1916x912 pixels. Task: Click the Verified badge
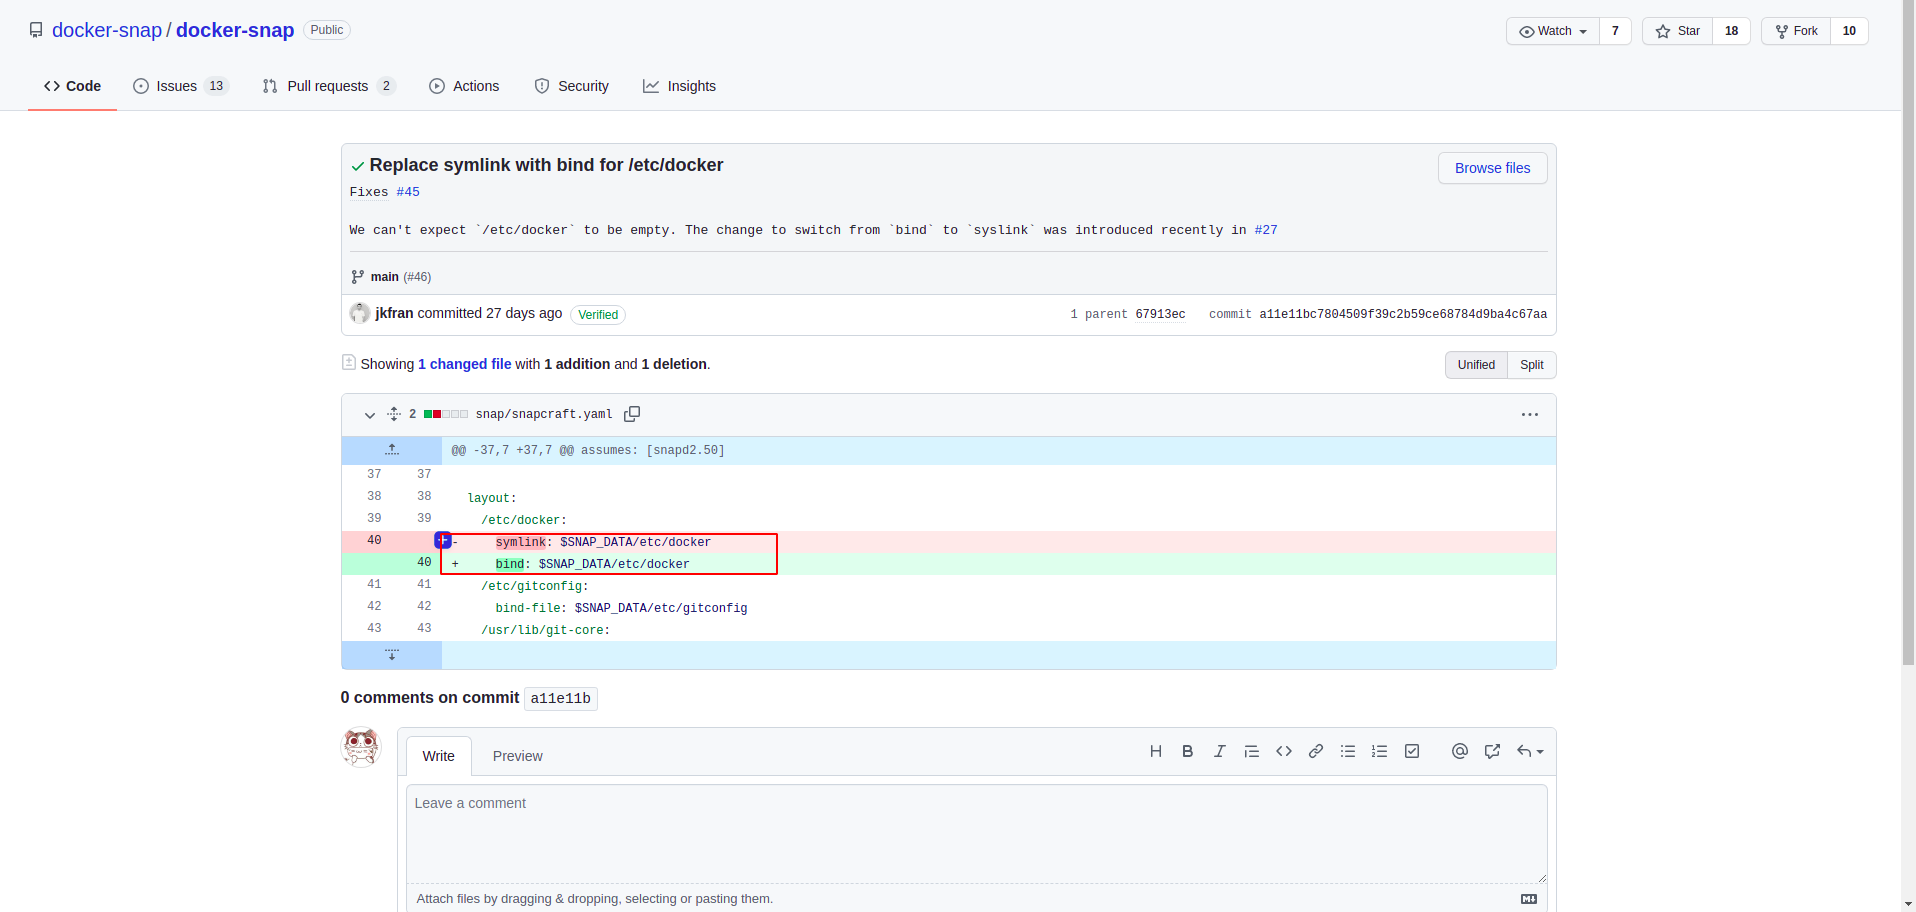pyautogui.click(x=598, y=315)
